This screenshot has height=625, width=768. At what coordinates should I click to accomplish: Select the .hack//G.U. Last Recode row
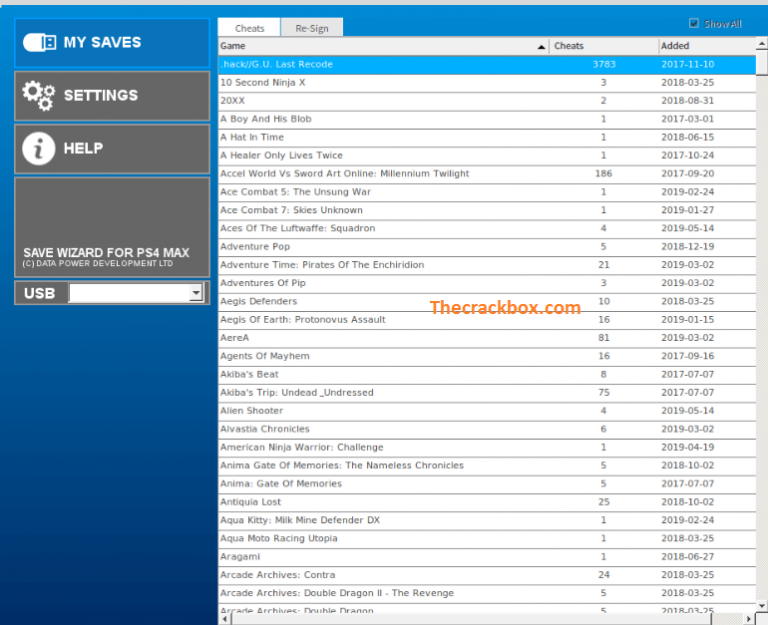tap(487, 64)
